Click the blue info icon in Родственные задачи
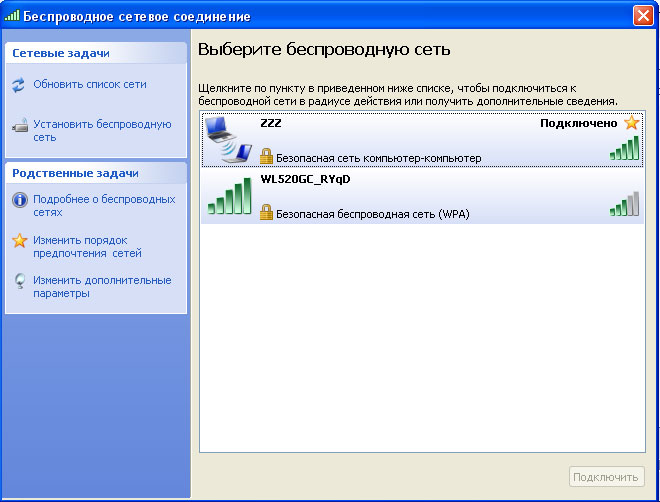 click(19, 200)
